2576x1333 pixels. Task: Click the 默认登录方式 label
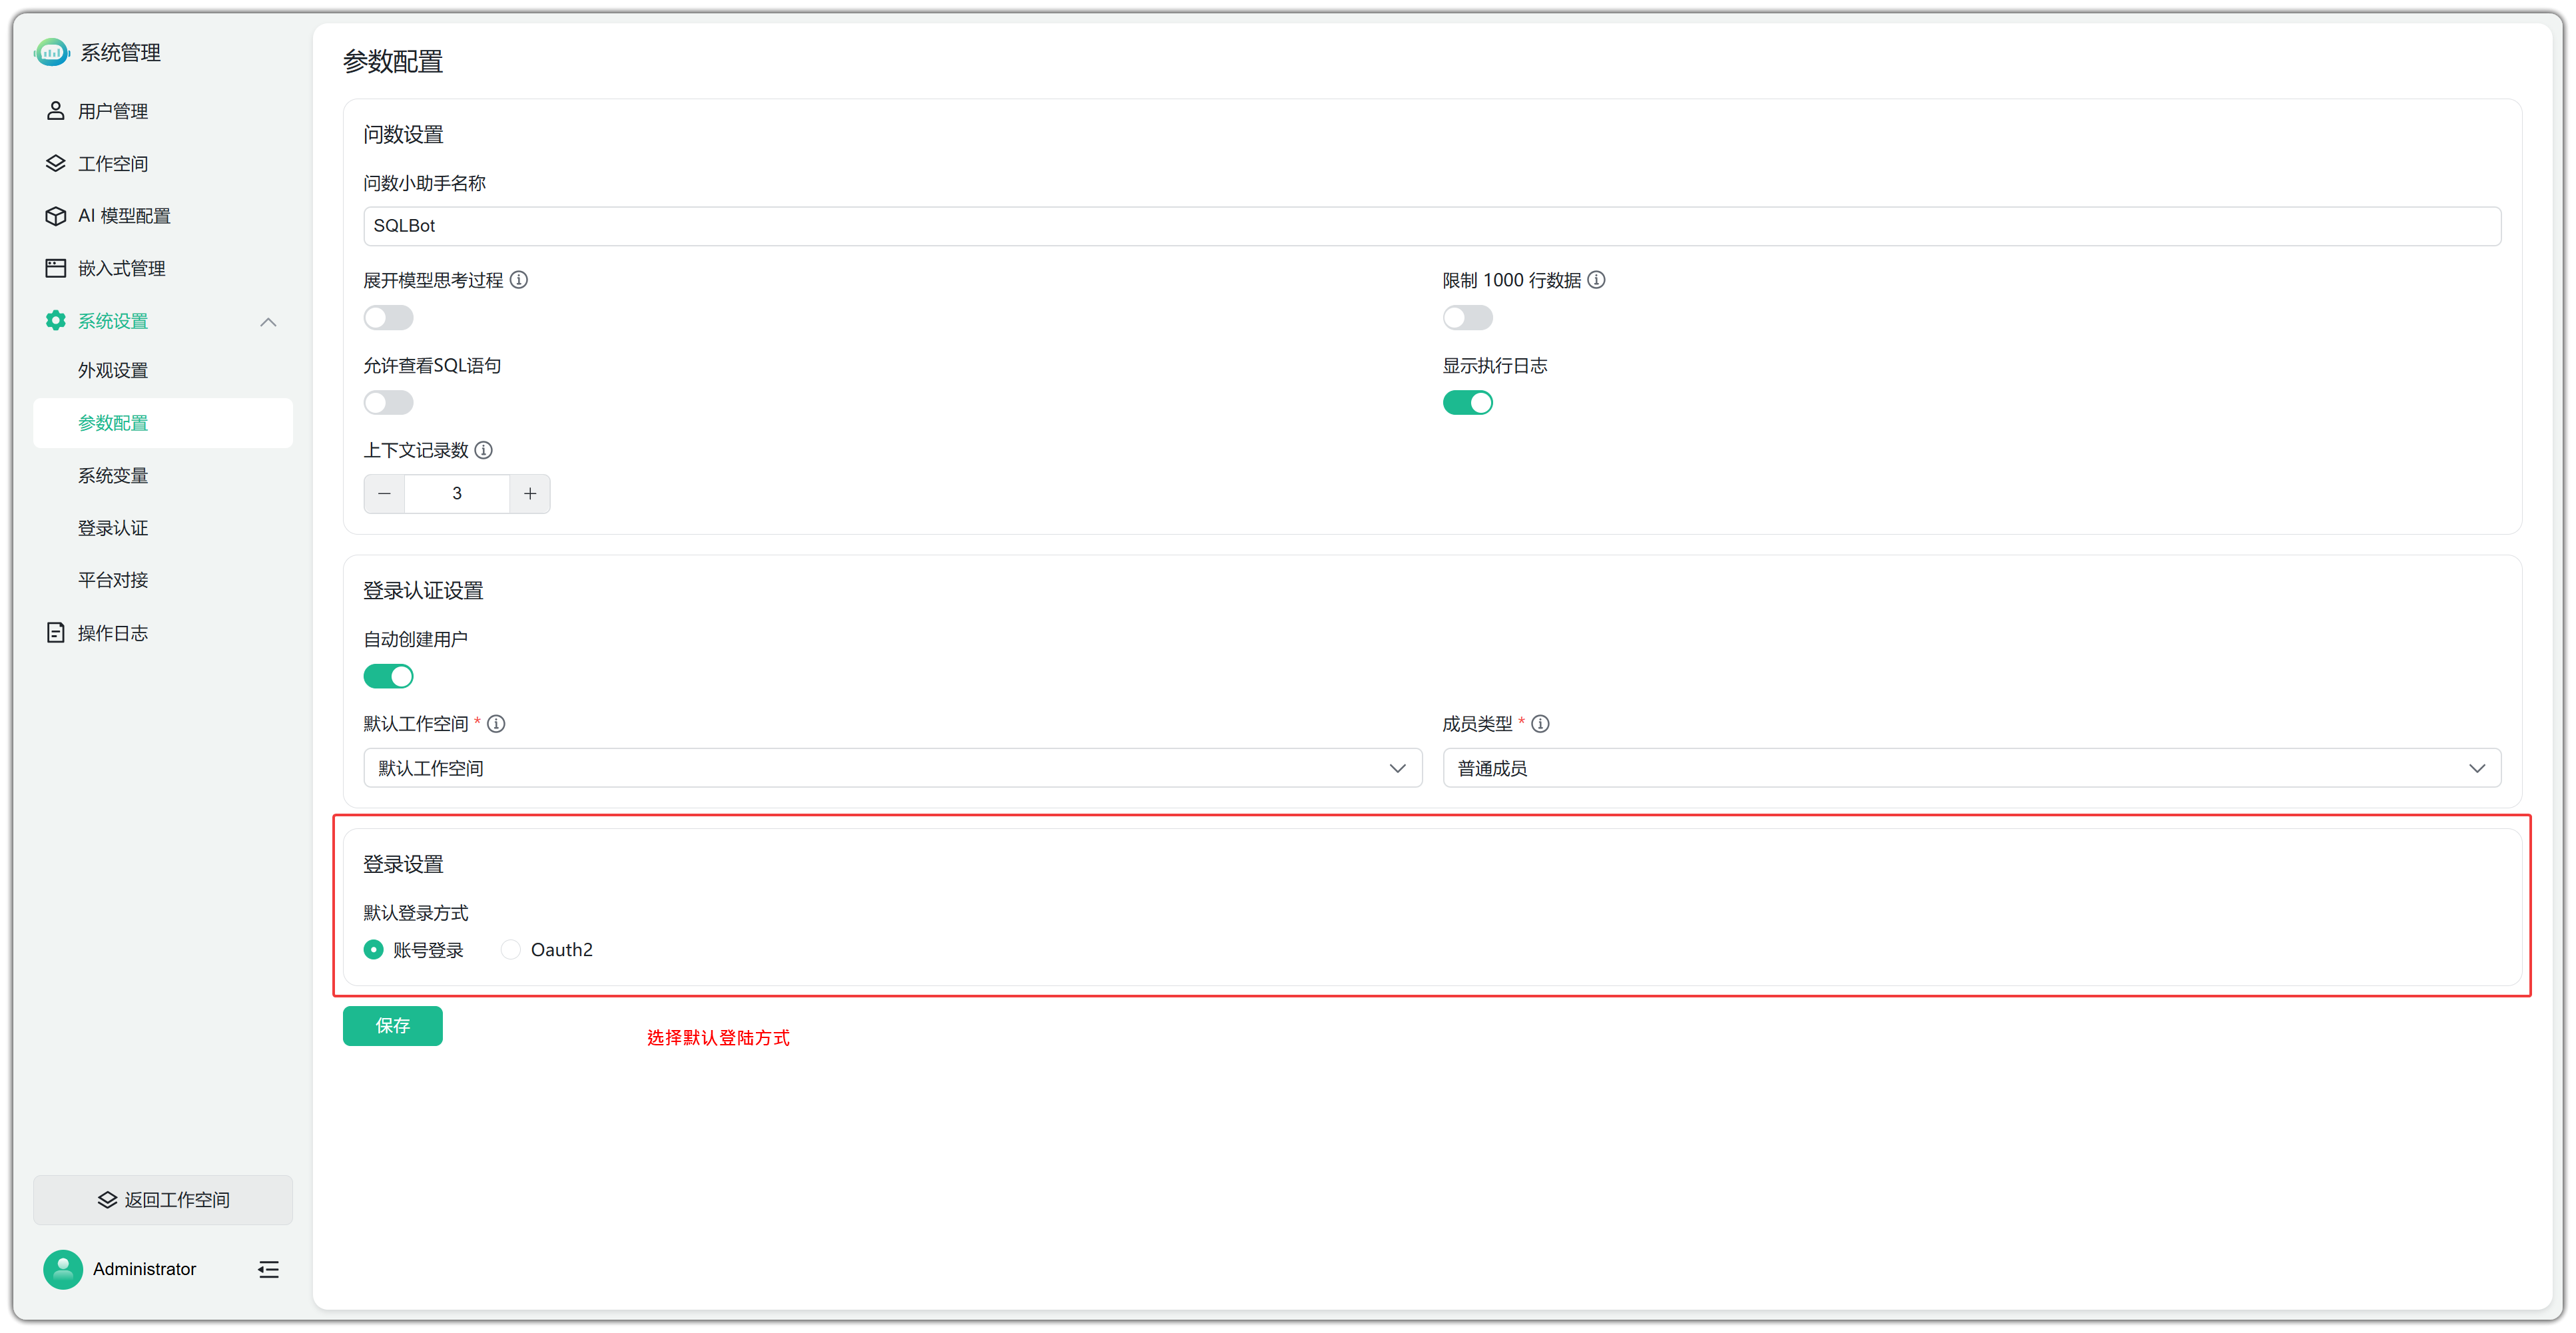pyautogui.click(x=416, y=913)
